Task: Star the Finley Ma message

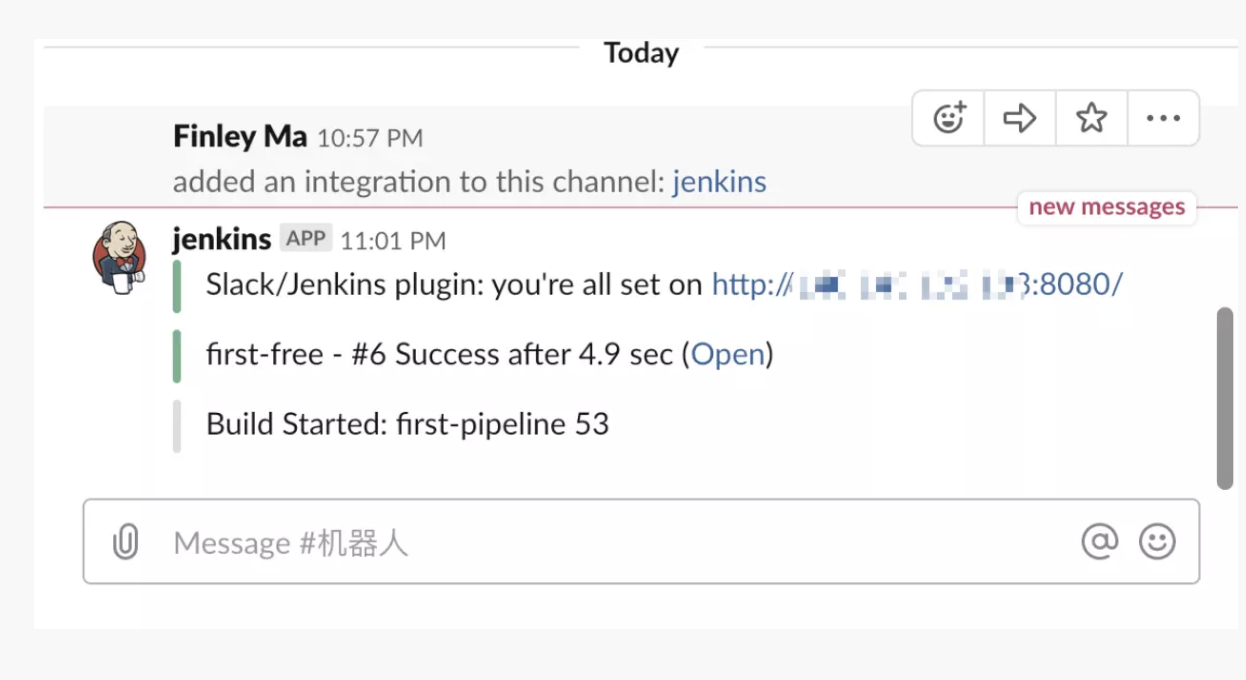Action: tap(1091, 118)
